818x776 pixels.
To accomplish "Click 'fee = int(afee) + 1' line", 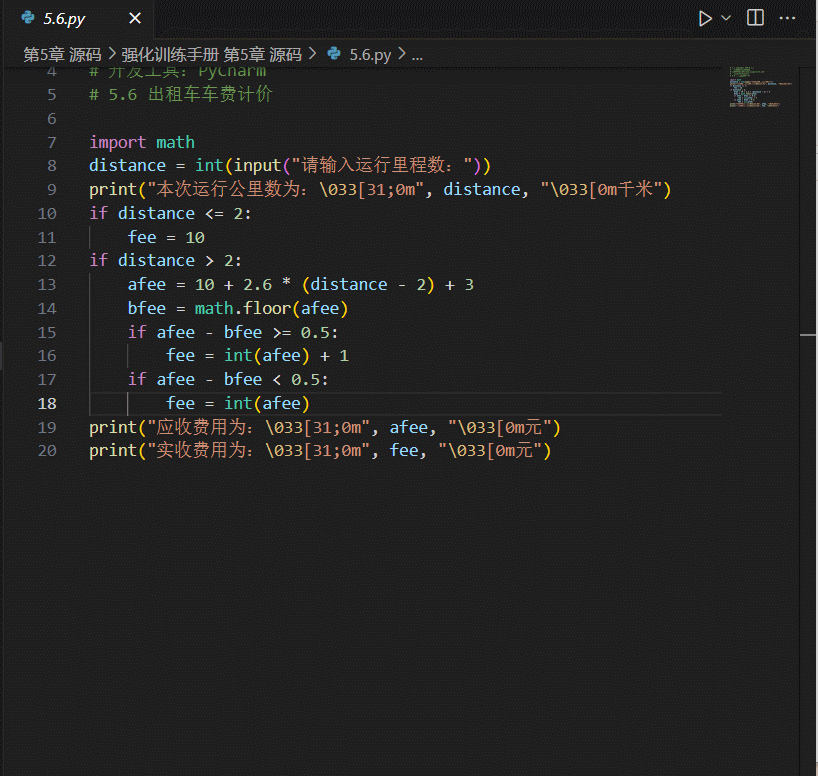I will [257, 355].
